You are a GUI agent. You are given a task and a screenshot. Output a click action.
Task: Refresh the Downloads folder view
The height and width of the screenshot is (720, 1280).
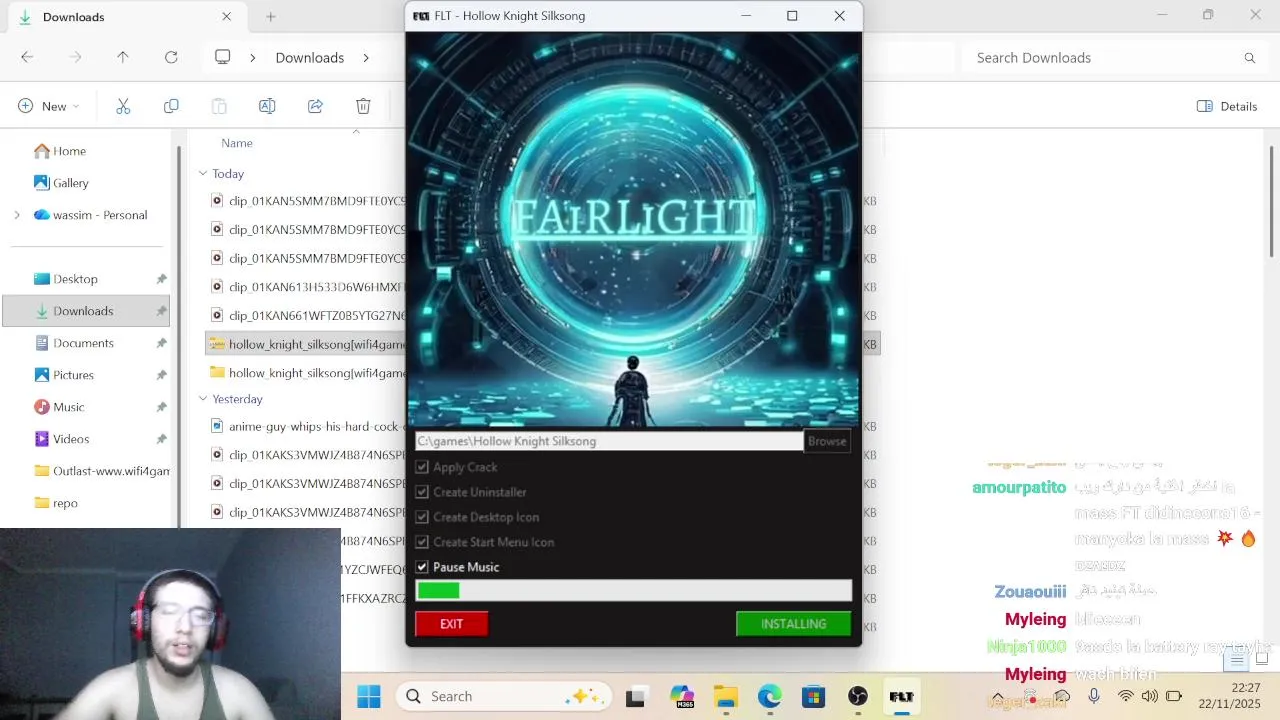point(171,57)
